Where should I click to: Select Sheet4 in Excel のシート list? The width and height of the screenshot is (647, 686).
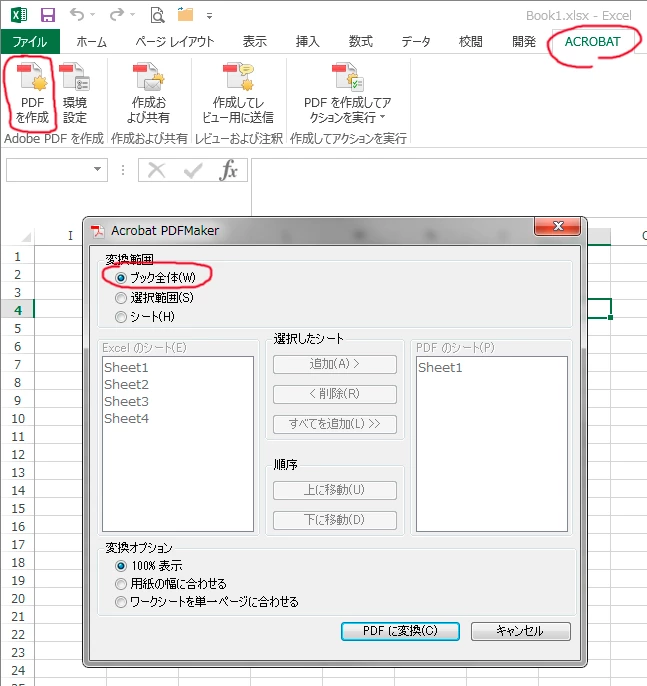click(126, 419)
